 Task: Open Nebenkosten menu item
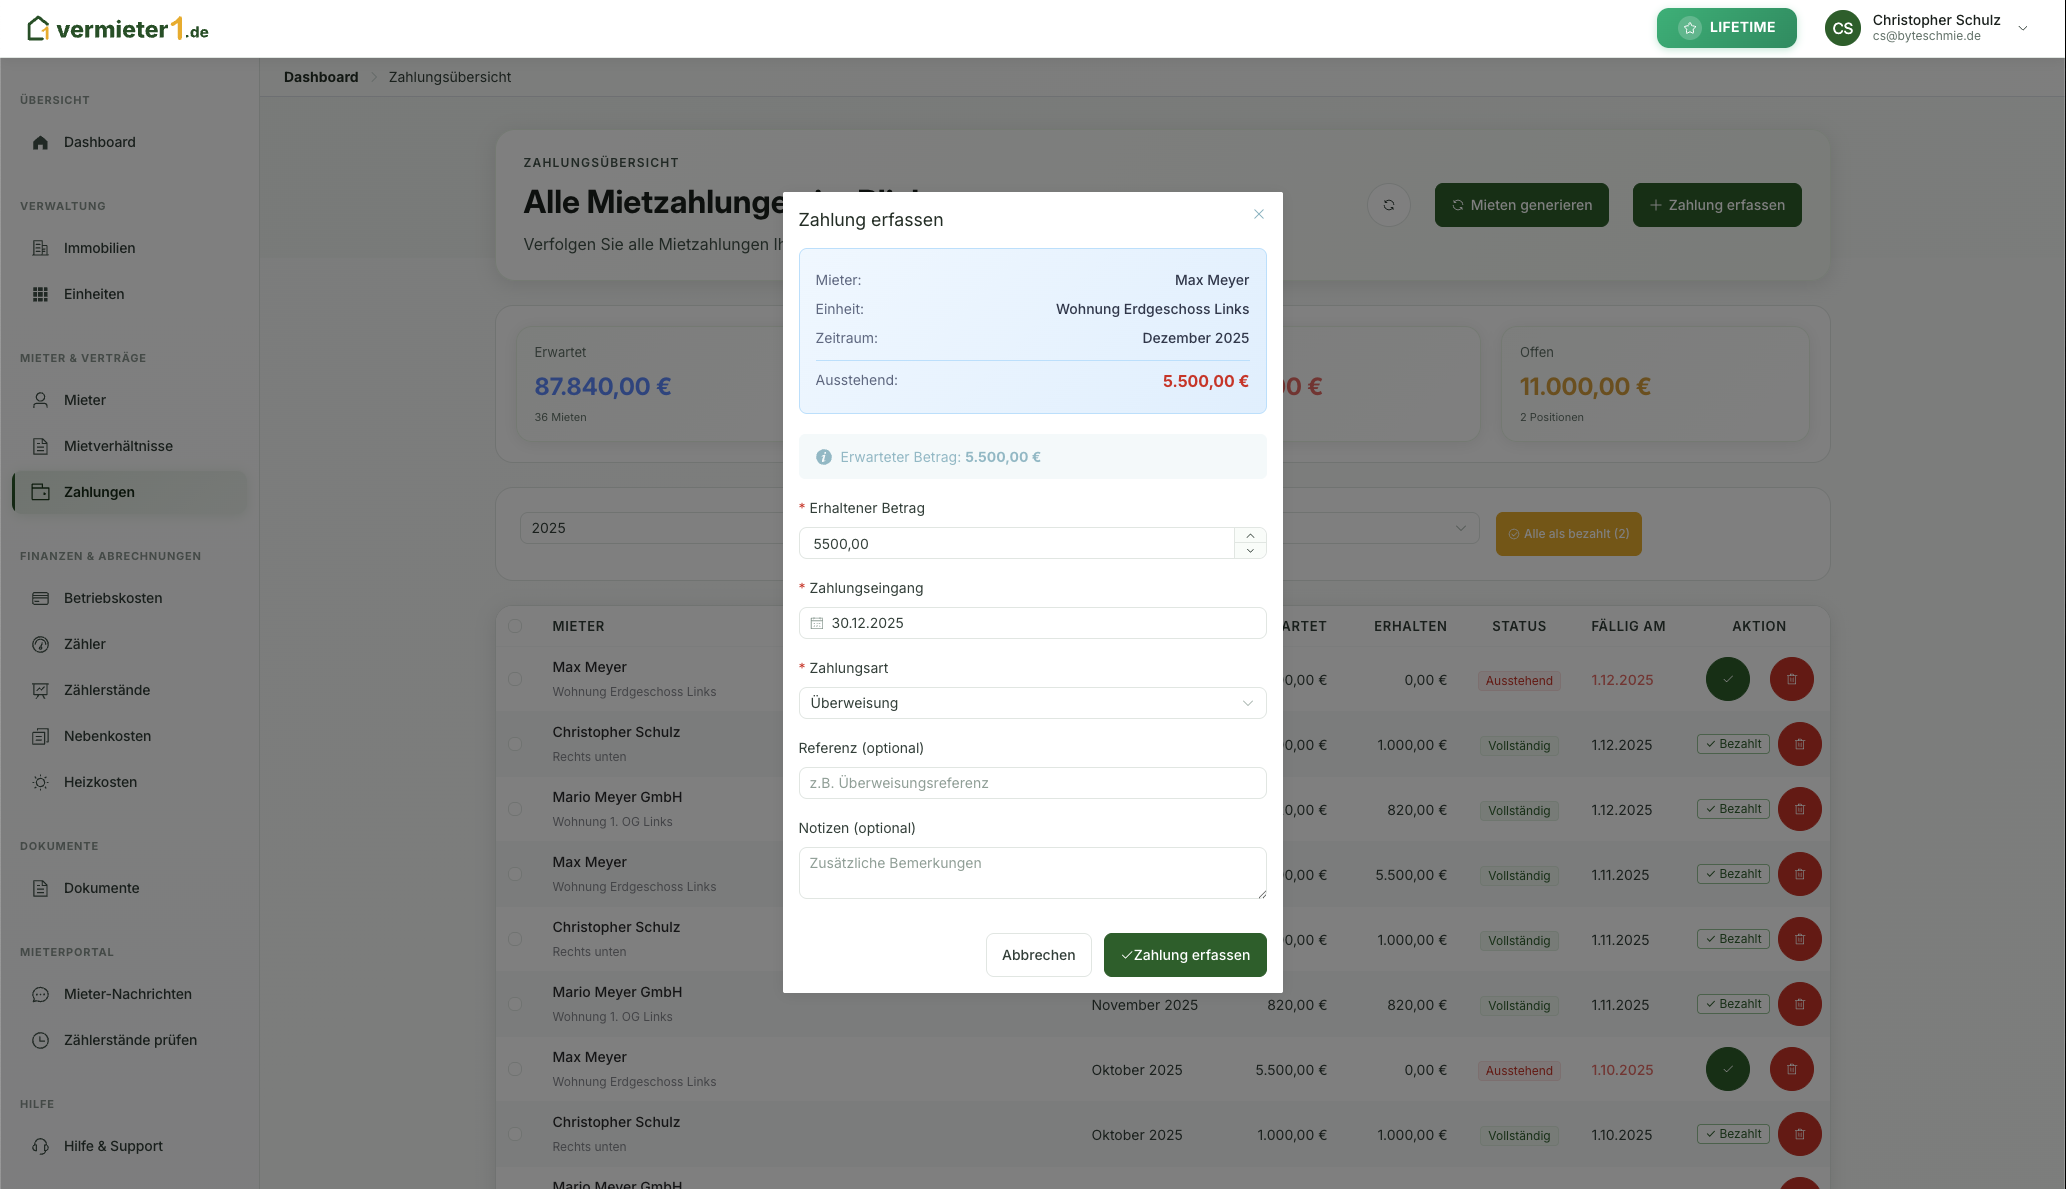pos(107,736)
